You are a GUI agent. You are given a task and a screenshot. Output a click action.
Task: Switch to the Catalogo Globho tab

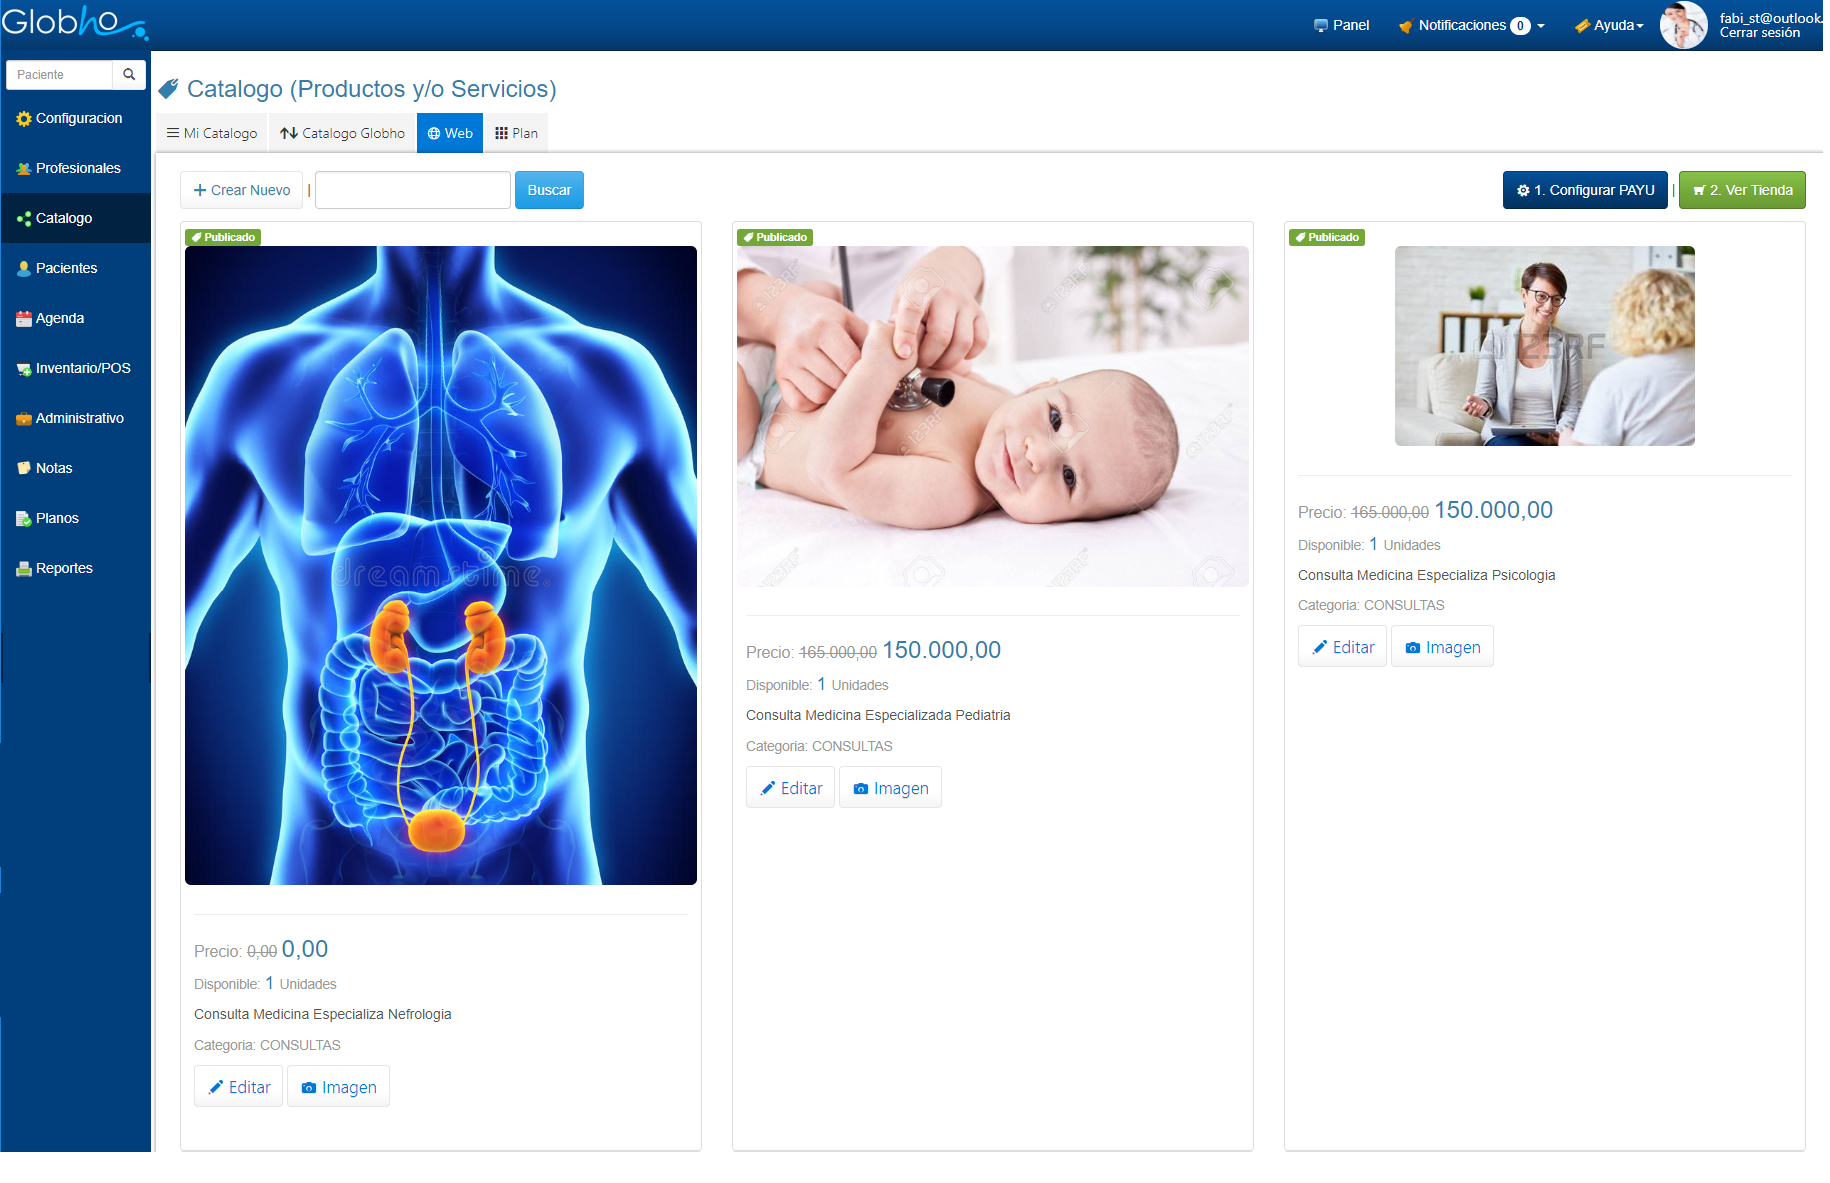click(342, 133)
